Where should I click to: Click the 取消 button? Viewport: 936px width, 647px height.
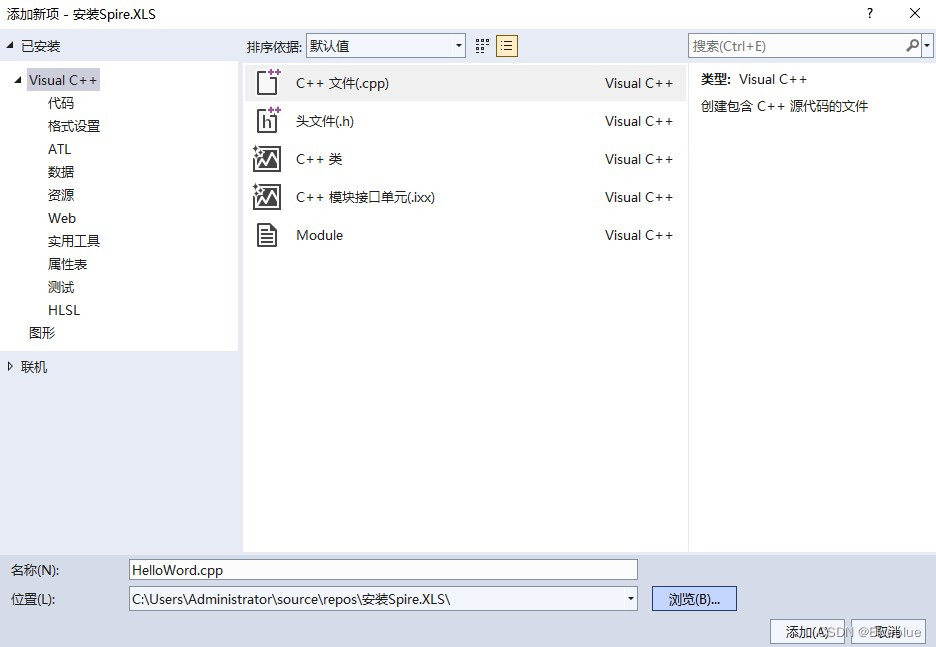pos(888,631)
